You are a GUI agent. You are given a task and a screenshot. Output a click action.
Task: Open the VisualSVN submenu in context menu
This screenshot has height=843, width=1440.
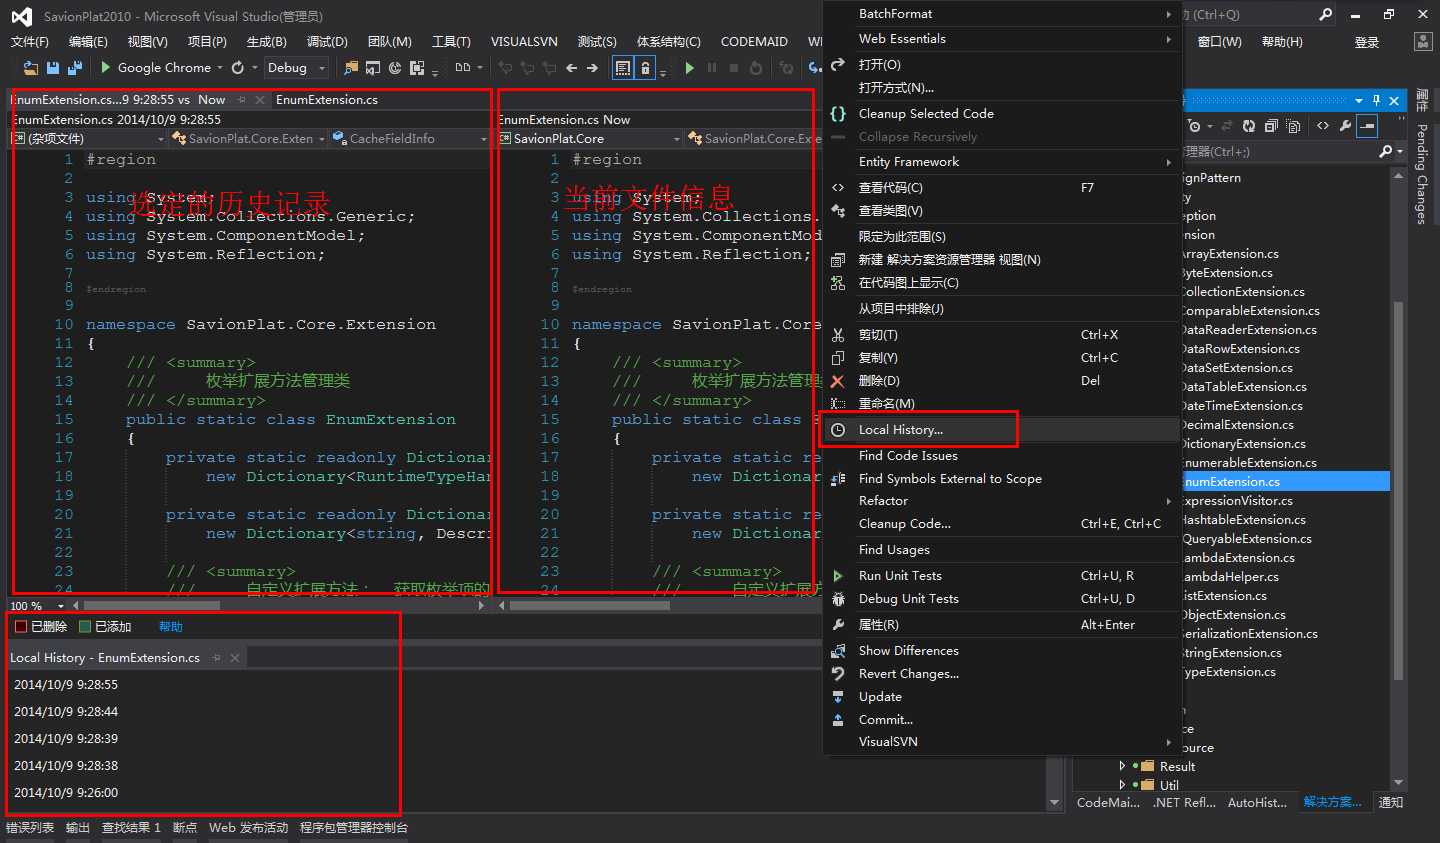(1000, 742)
